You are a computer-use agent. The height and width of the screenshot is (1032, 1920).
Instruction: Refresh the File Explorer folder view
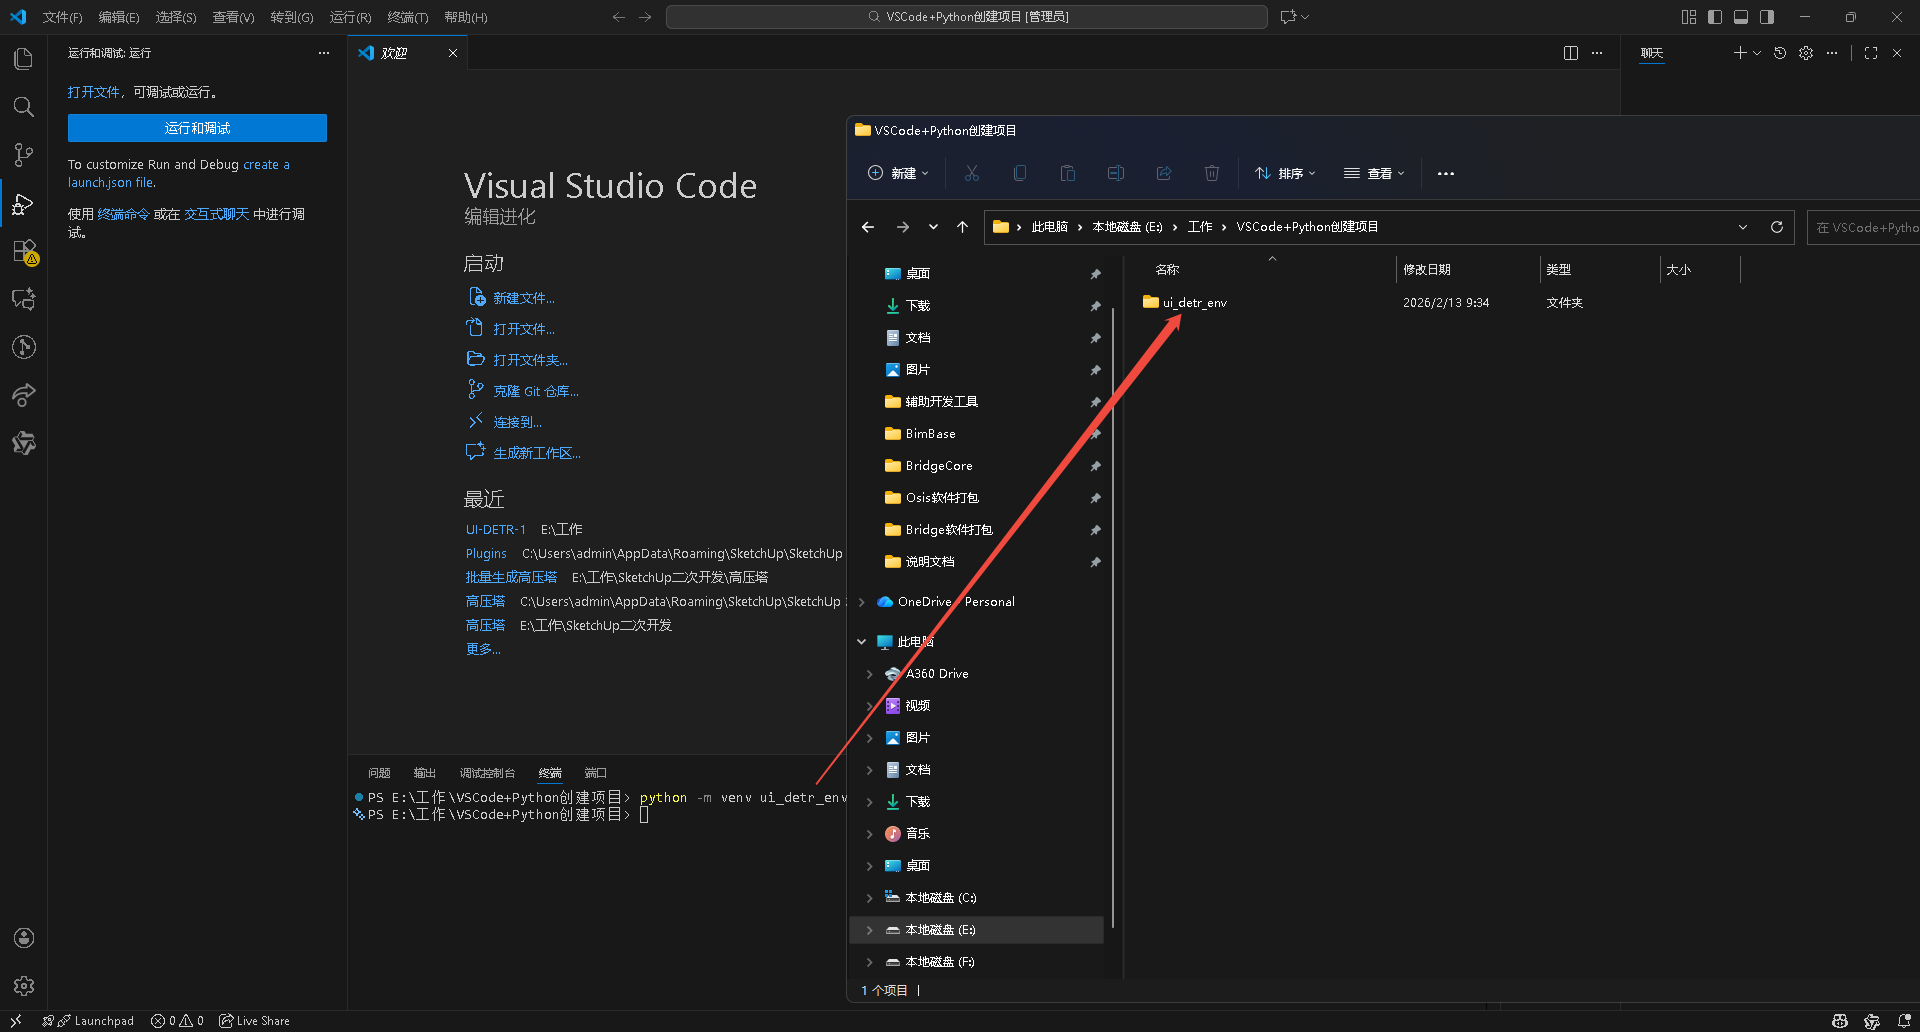point(1777,227)
